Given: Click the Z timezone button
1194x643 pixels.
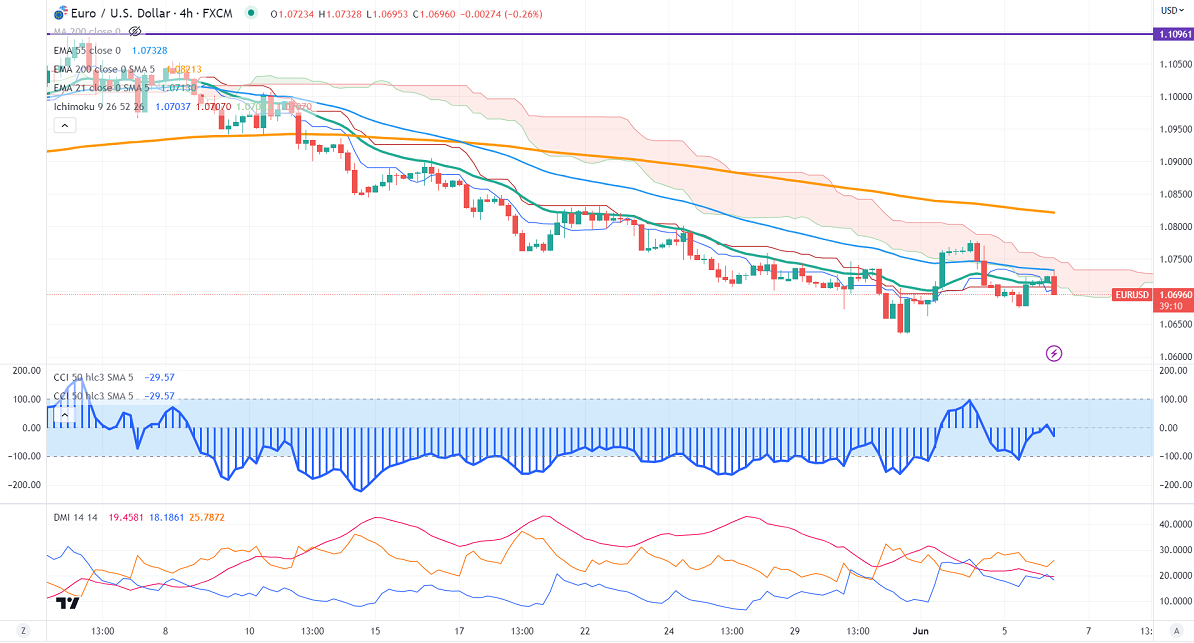Looking at the screenshot, I should coord(24,631).
